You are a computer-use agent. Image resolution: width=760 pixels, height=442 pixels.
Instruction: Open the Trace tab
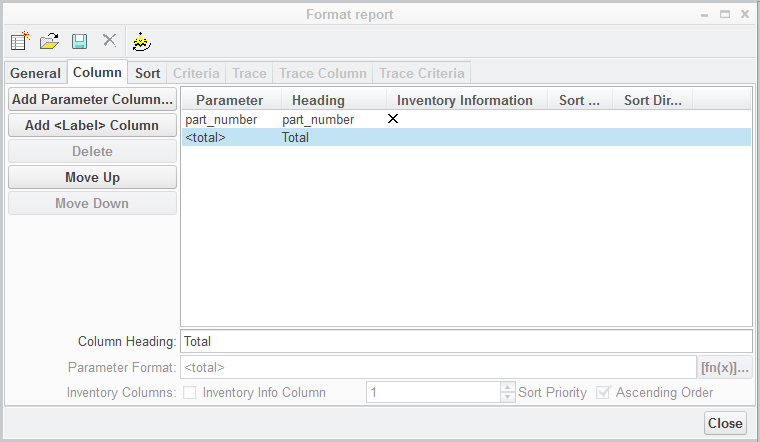249,73
